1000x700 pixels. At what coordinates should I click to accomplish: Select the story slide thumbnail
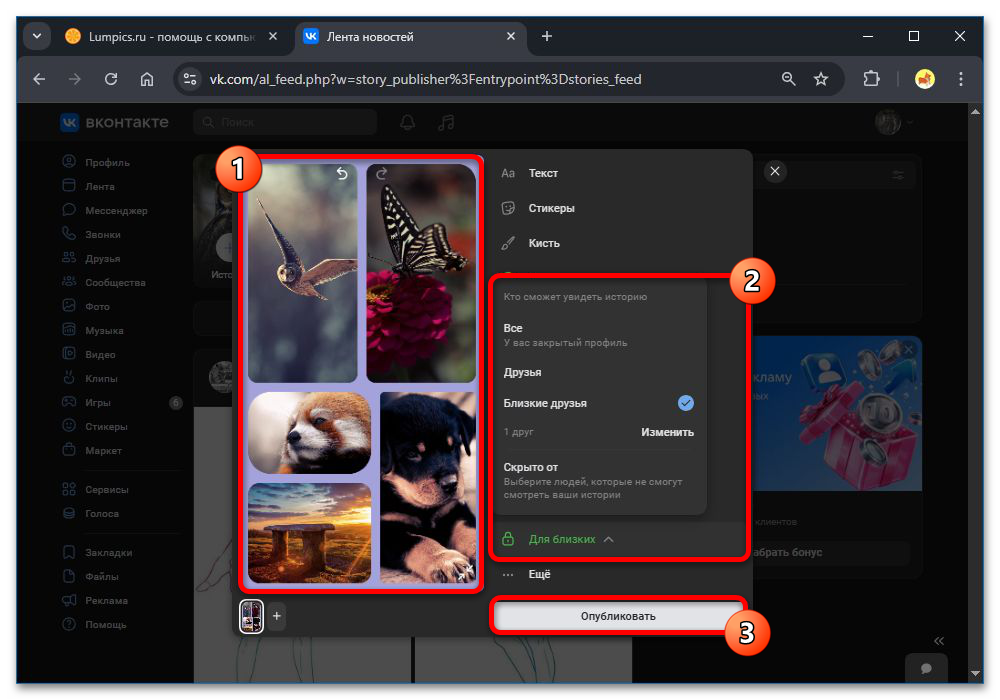pyautogui.click(x=252, y=617)
